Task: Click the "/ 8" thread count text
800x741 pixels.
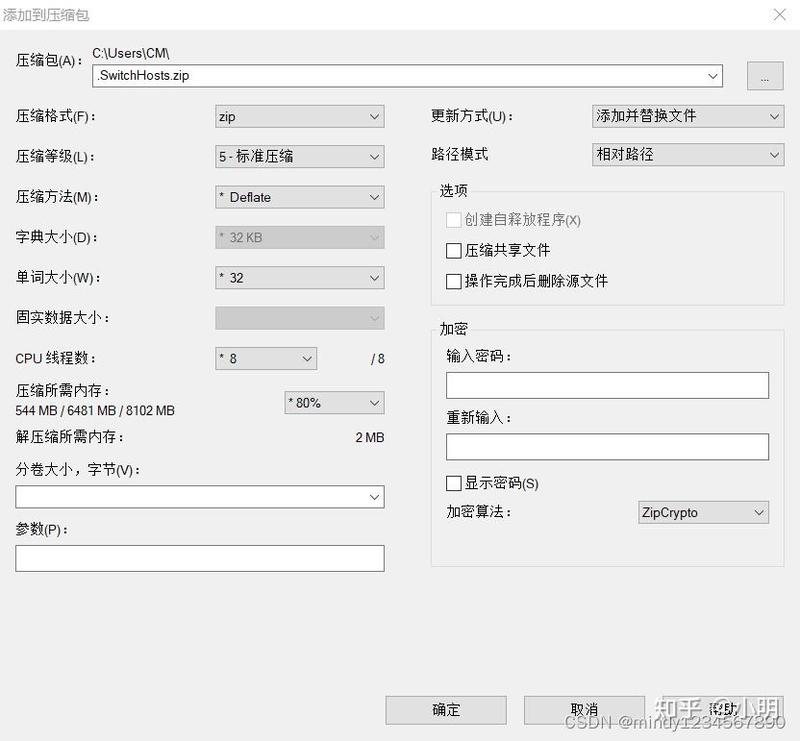Action: pyautogui.click(x=378, y=359)
